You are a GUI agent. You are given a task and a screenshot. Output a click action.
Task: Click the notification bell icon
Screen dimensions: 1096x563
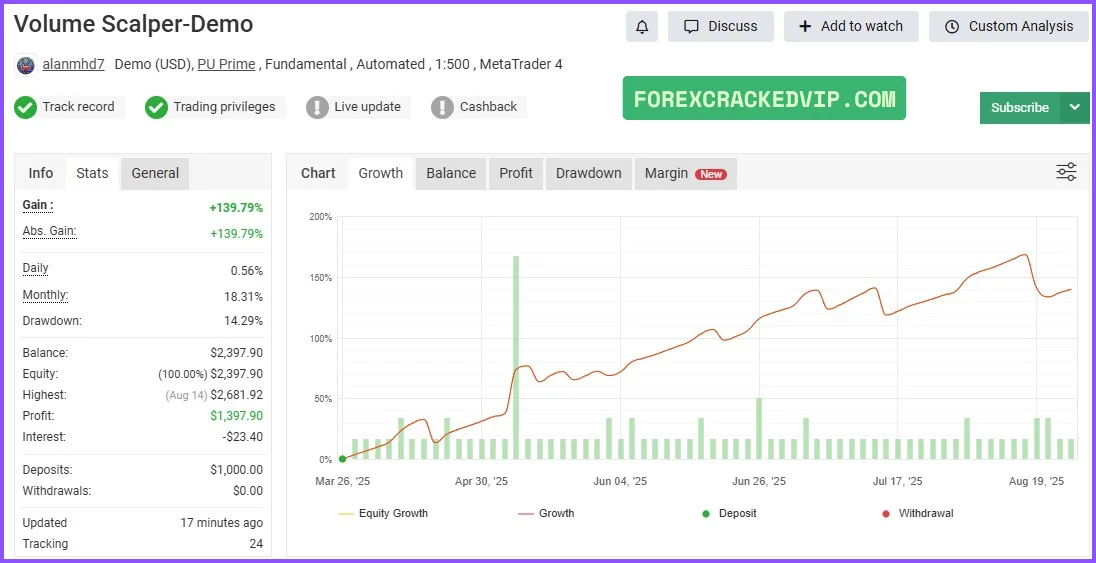(x=642, y=27)
